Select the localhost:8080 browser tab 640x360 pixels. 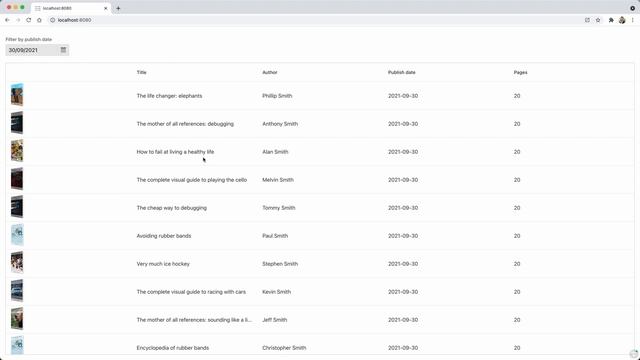[x=70, y=8]
